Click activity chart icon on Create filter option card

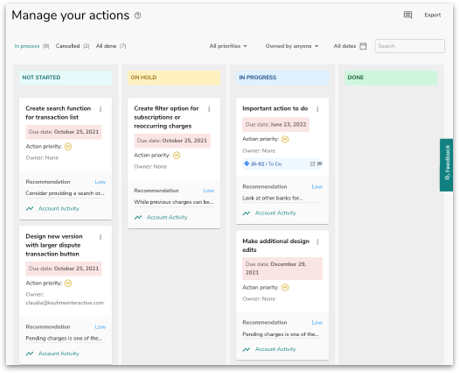tap(138, 217)
